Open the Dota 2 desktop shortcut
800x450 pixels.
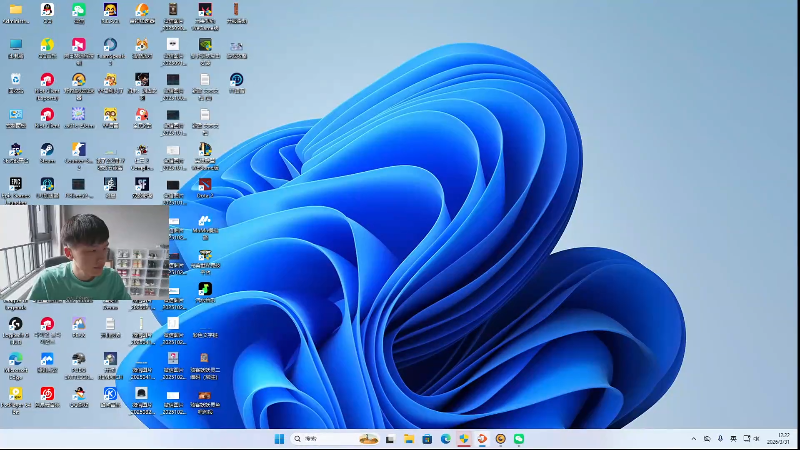click(204, 185)
